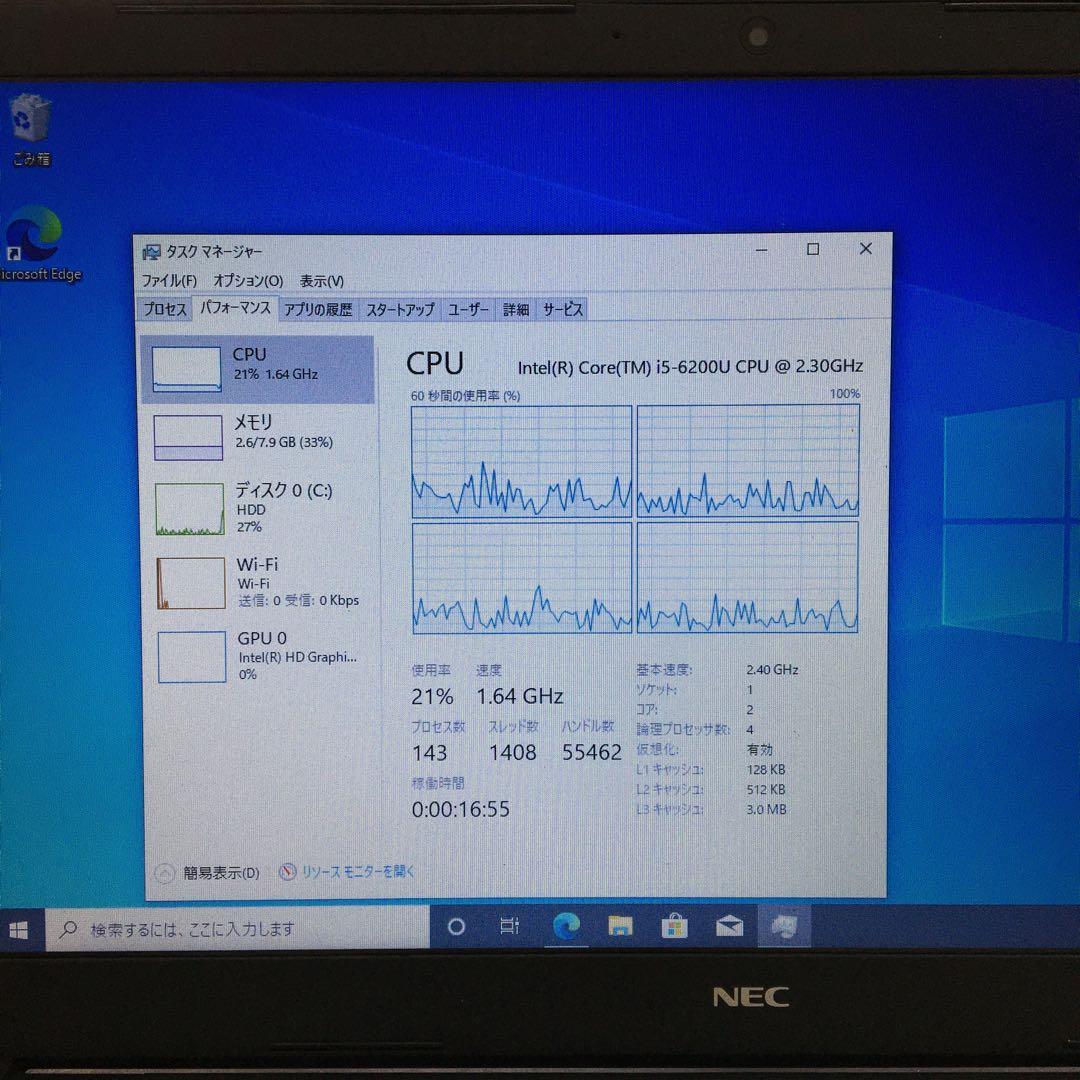
Task: Click the active Task Manager icon on the taskbar
Action: pos(784,927)
